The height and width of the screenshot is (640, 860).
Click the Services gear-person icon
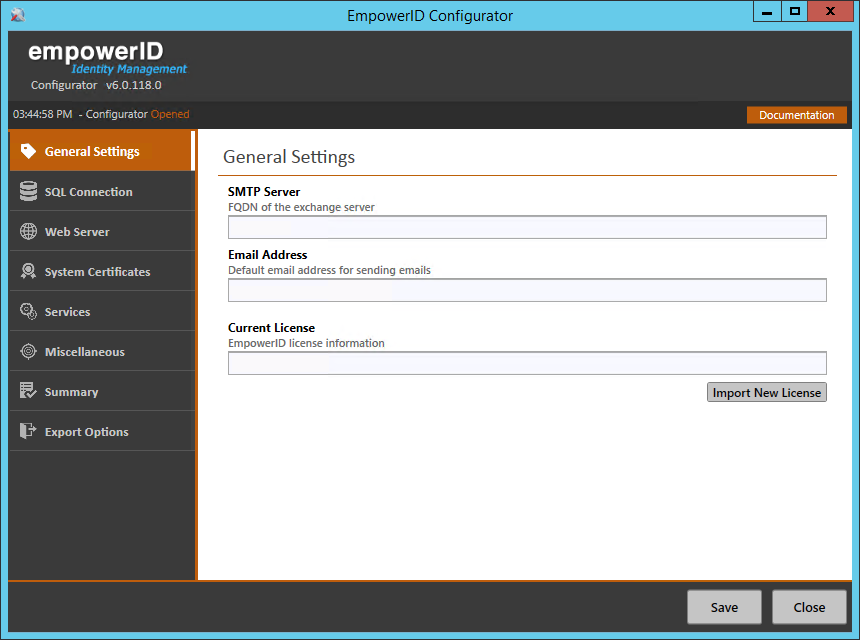pos(28,311)
